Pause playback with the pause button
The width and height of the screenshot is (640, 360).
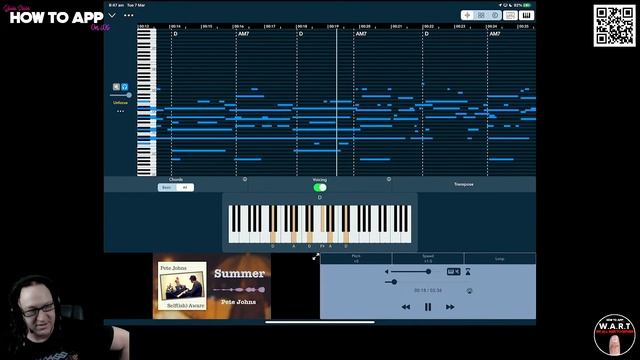tap(428, 307)
